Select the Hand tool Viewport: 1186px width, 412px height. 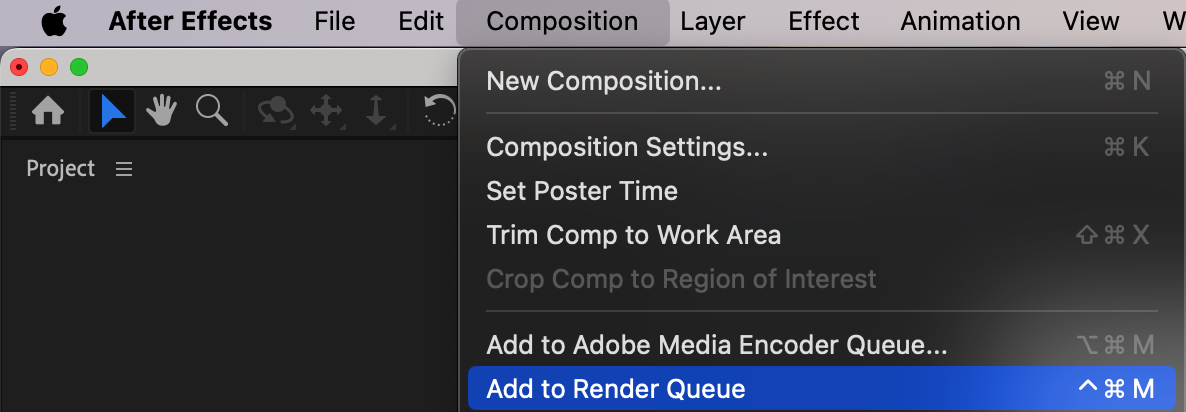coord(161,111)
